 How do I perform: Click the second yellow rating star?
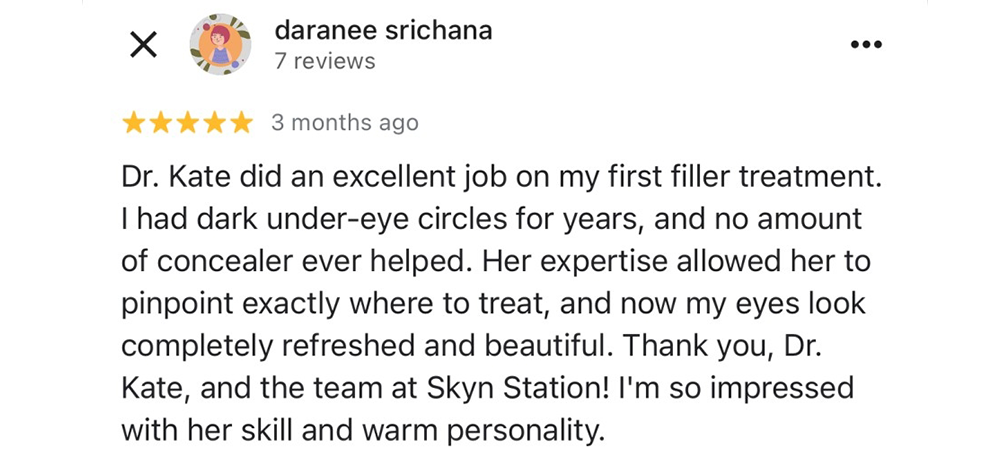coord(160,124)
